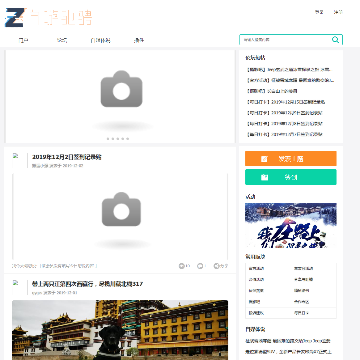This screenshot has height=360, width=360.
Task: Open the first post in the forum sidebar list
Action: (x=288, y=70)
